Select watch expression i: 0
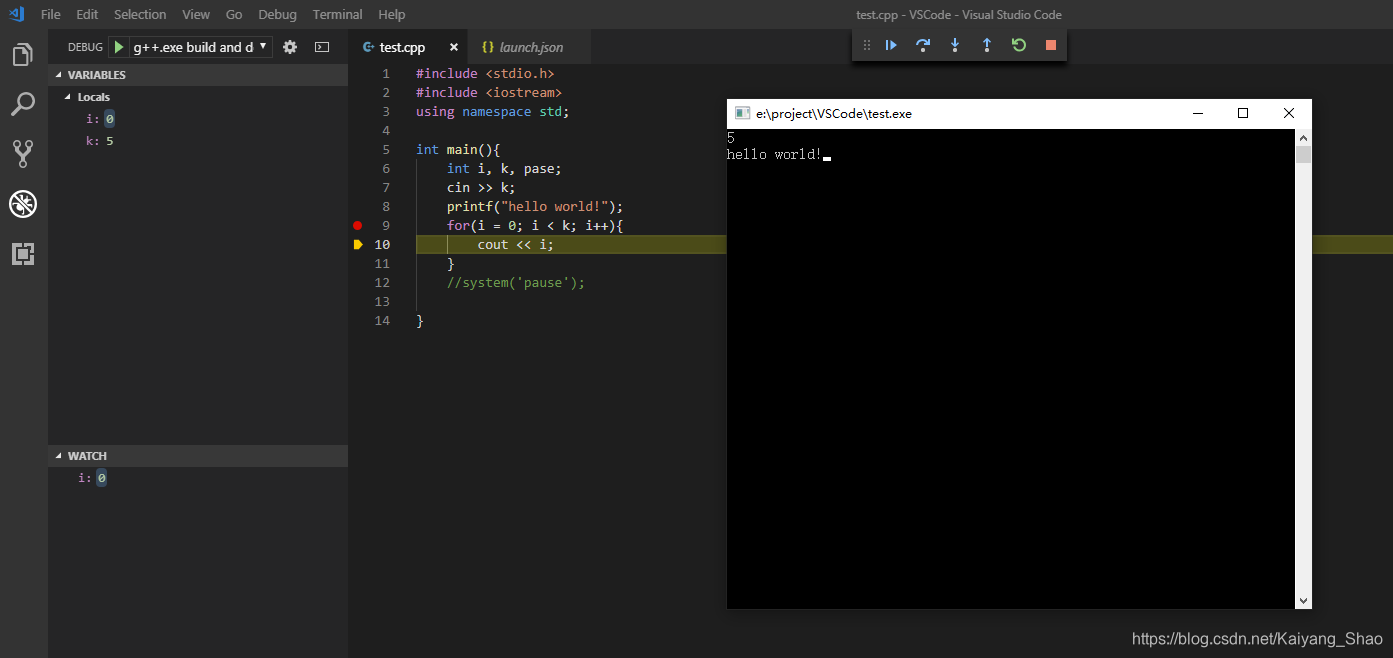The height and width of the screenshot is (658, 1393). 198,478
